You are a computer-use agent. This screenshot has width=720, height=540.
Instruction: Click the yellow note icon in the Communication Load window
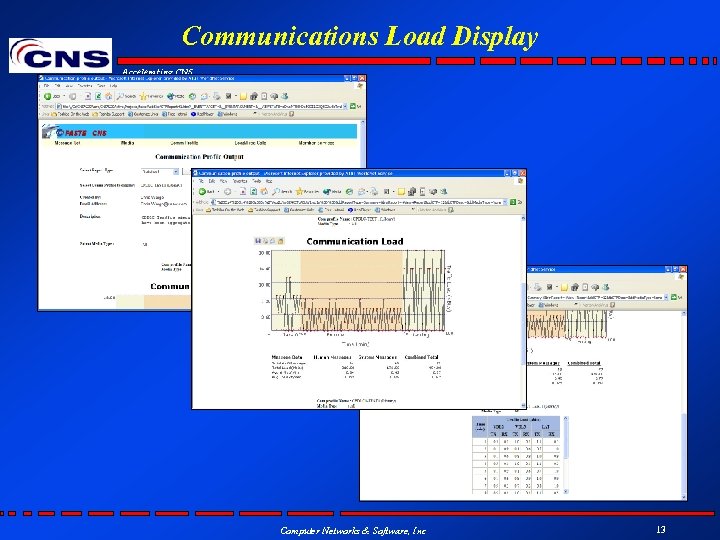pyautogui.click(x=401, y=191)
